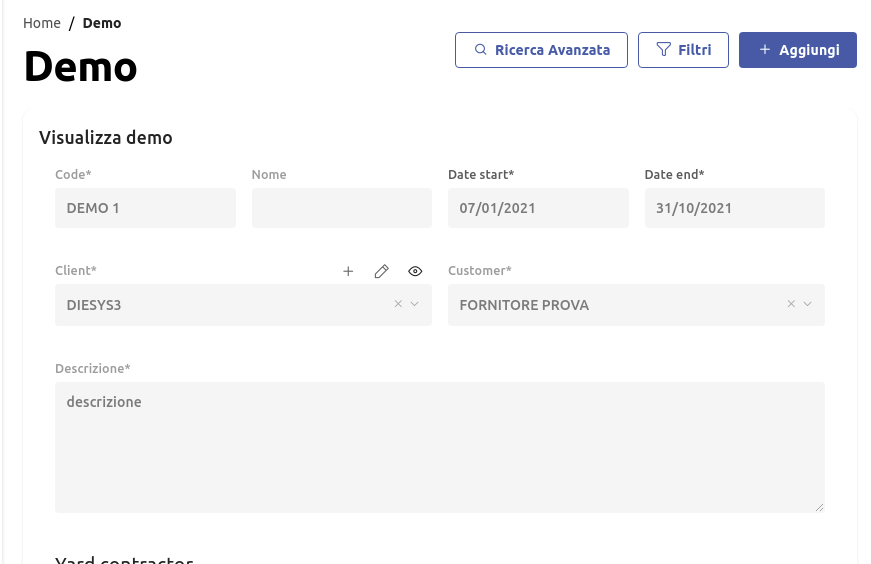Select the Date end field
This screenshot has width=871, height=564.
pos(734,208)
